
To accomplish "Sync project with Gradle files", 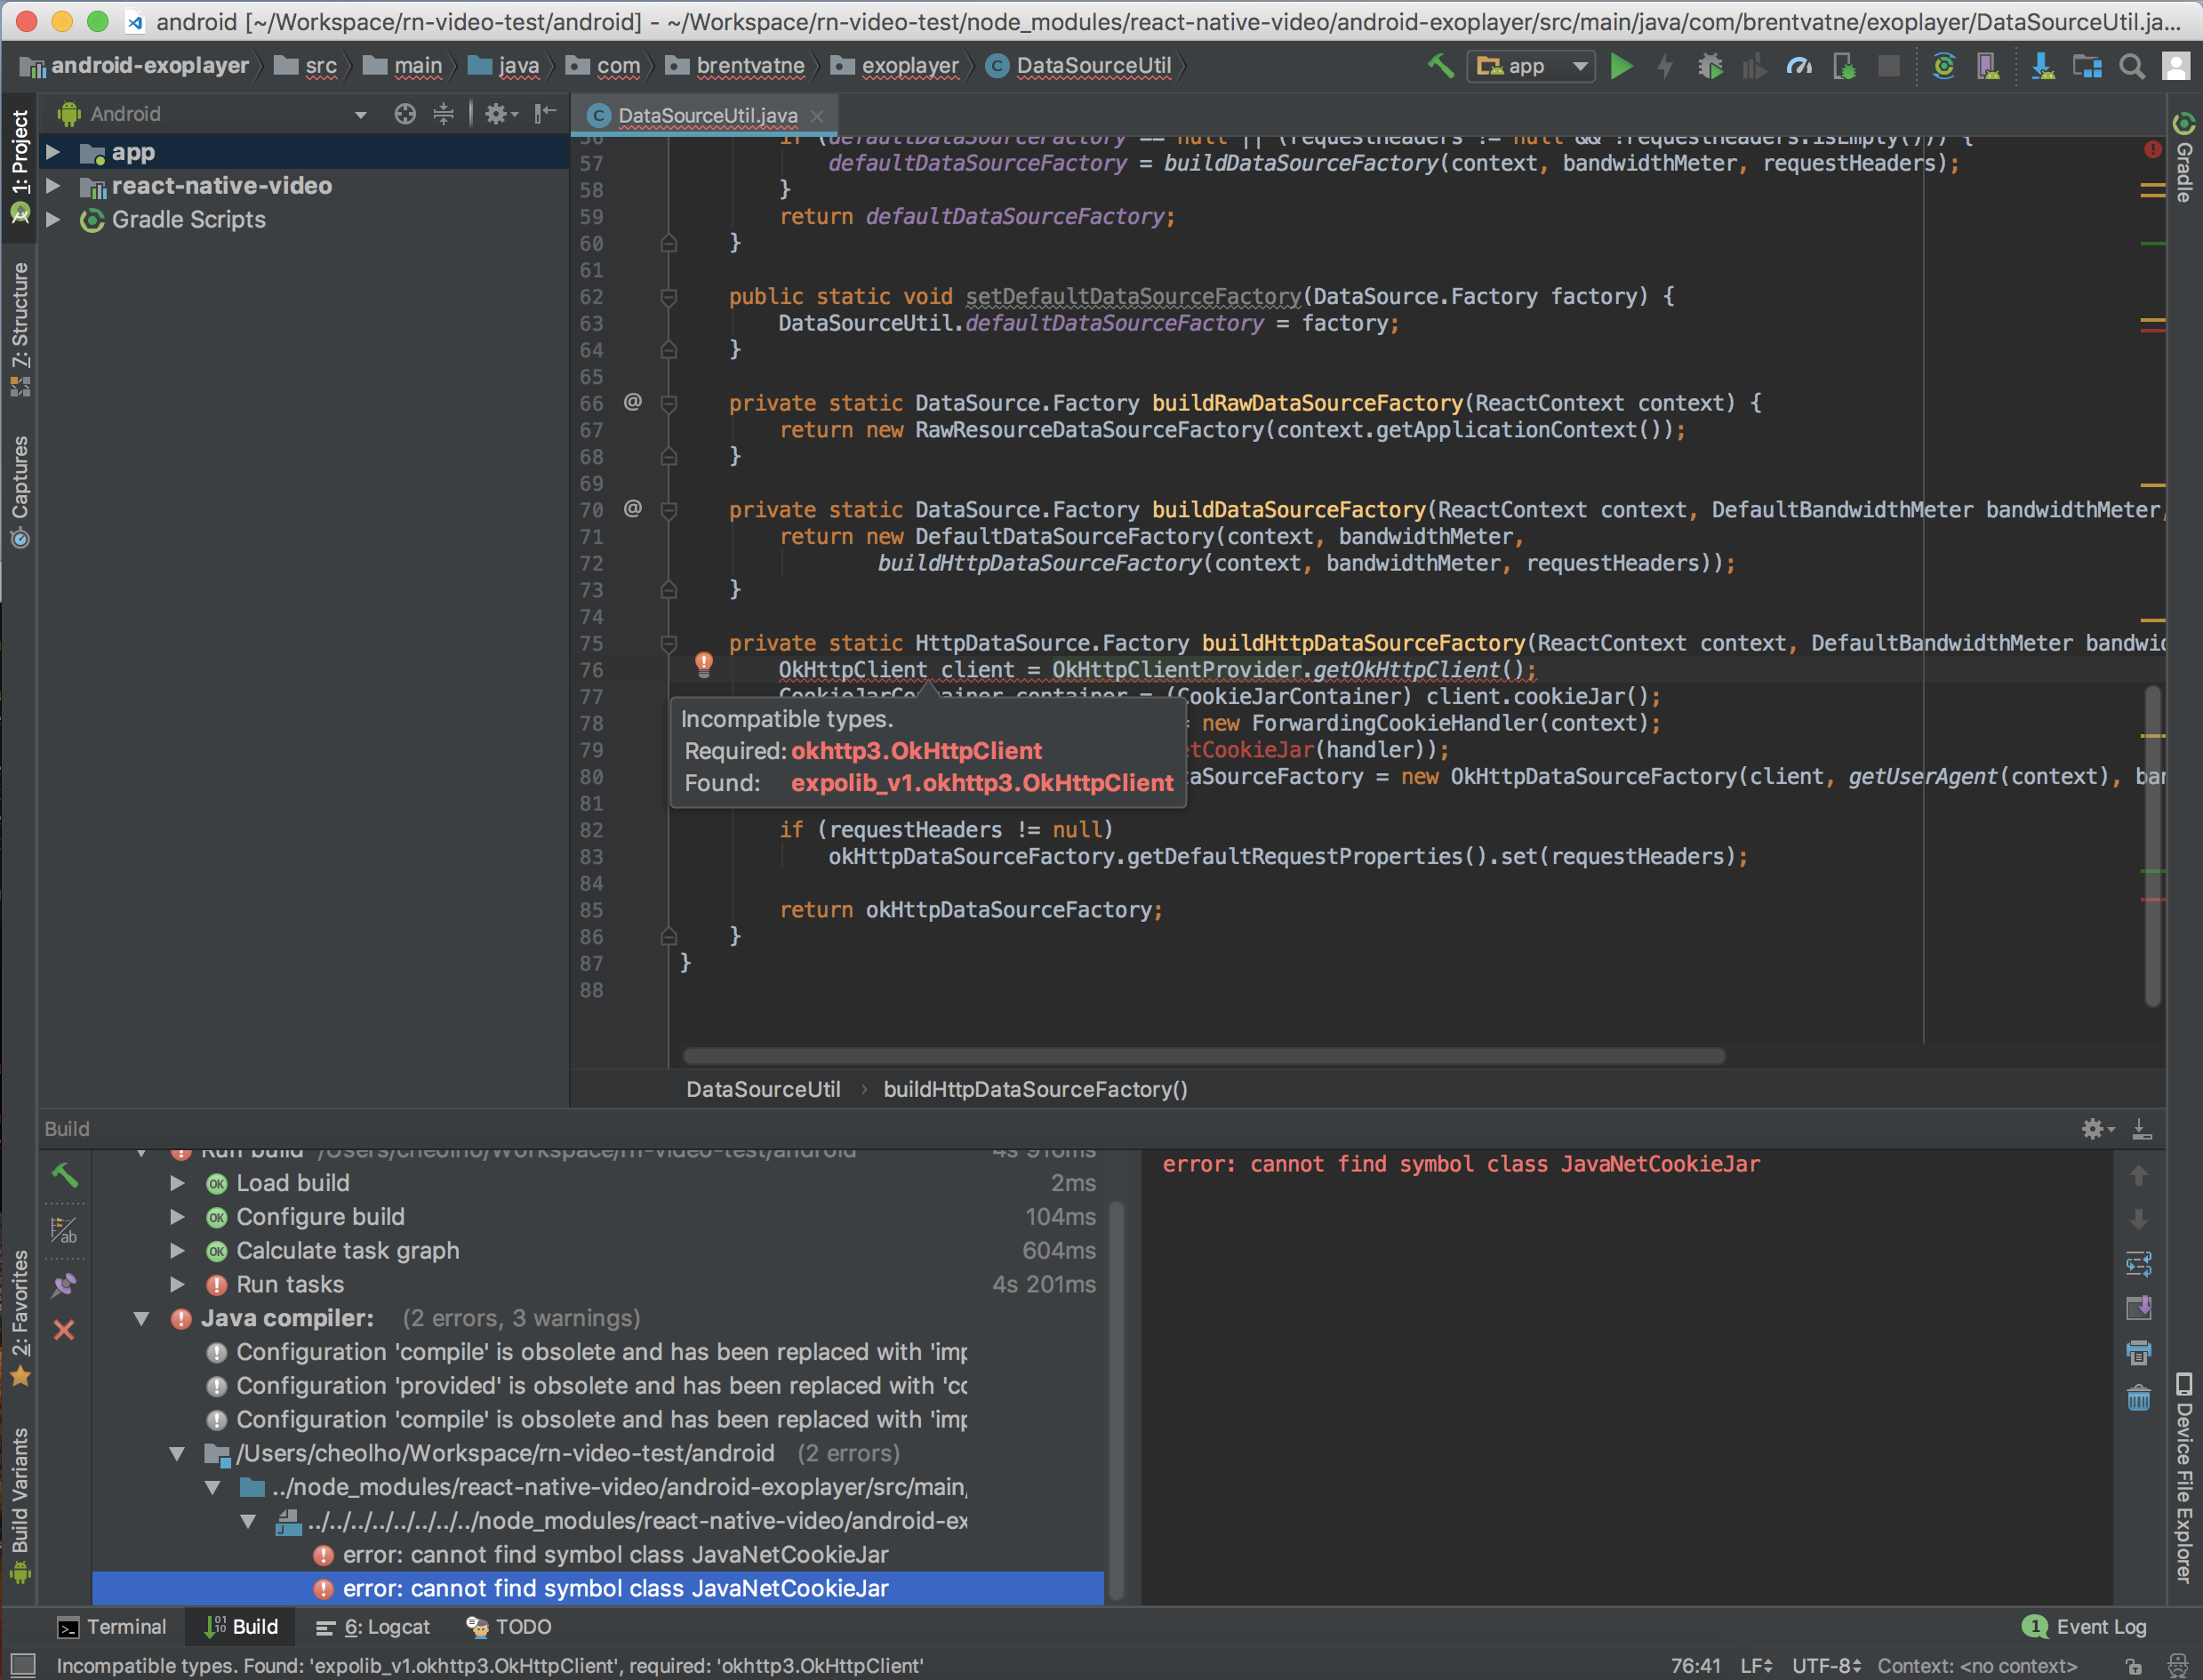I will pyautogui.click(x=1944, y=65).
